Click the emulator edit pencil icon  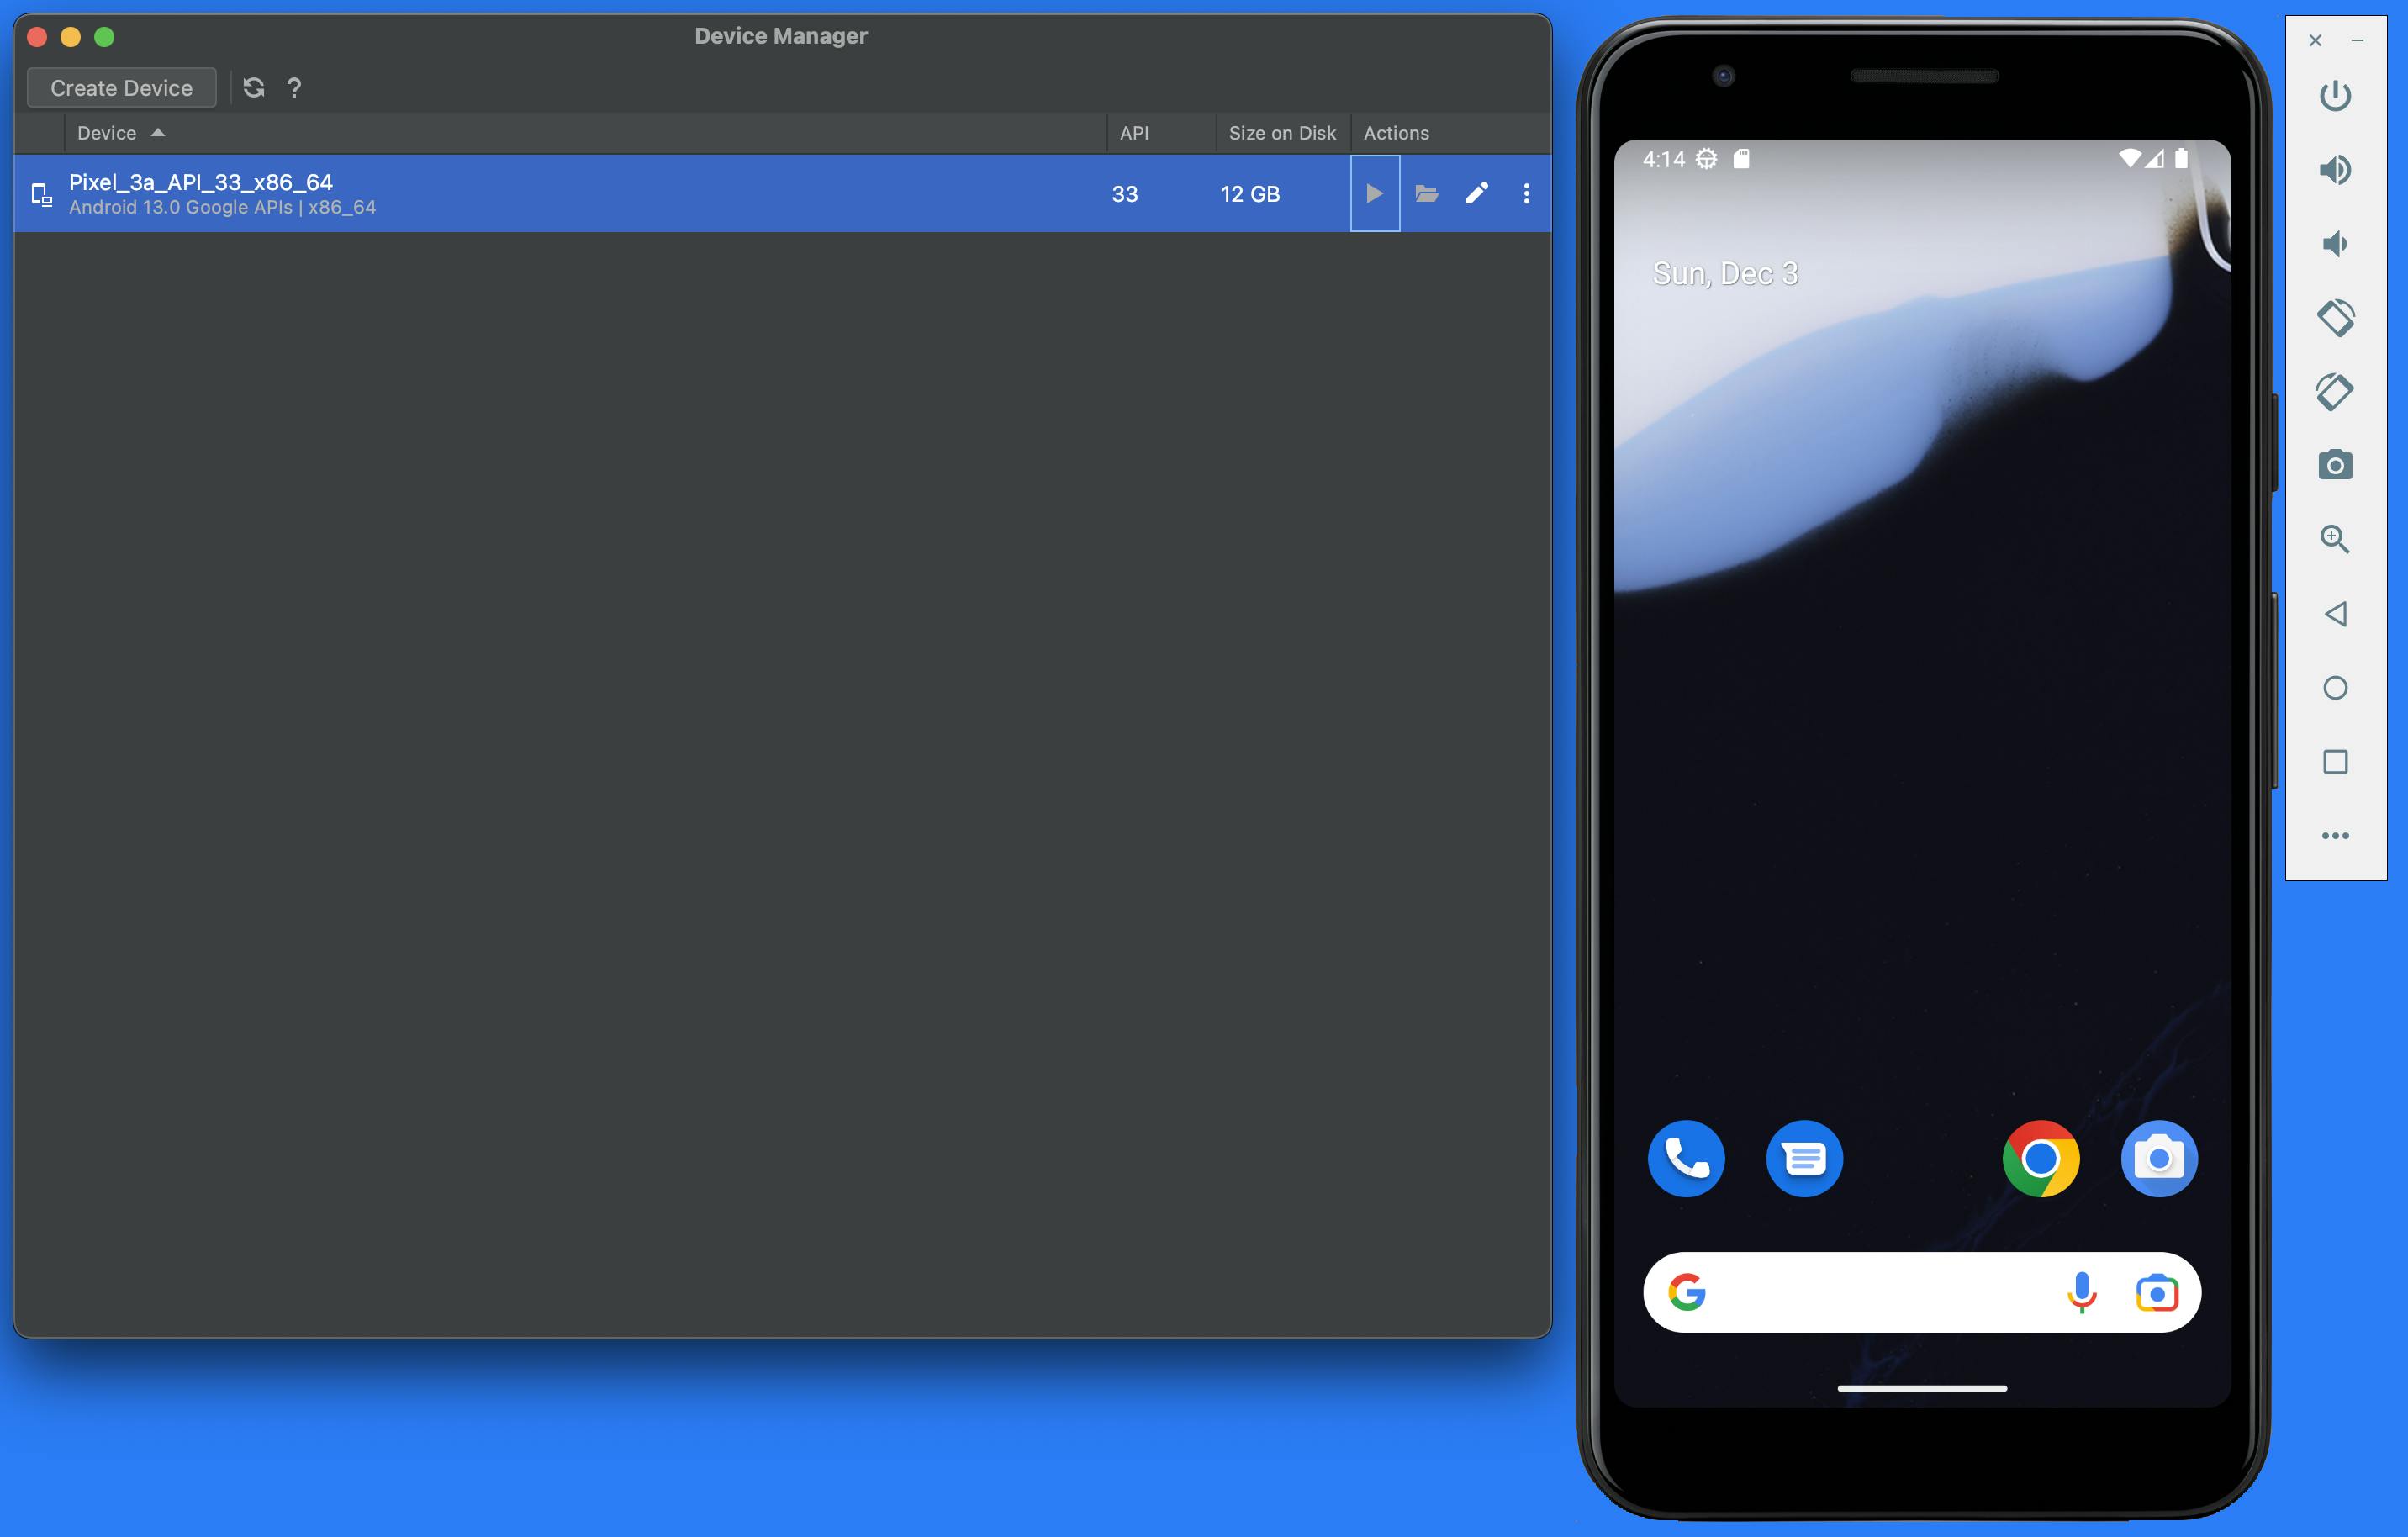pos(1478,193)
